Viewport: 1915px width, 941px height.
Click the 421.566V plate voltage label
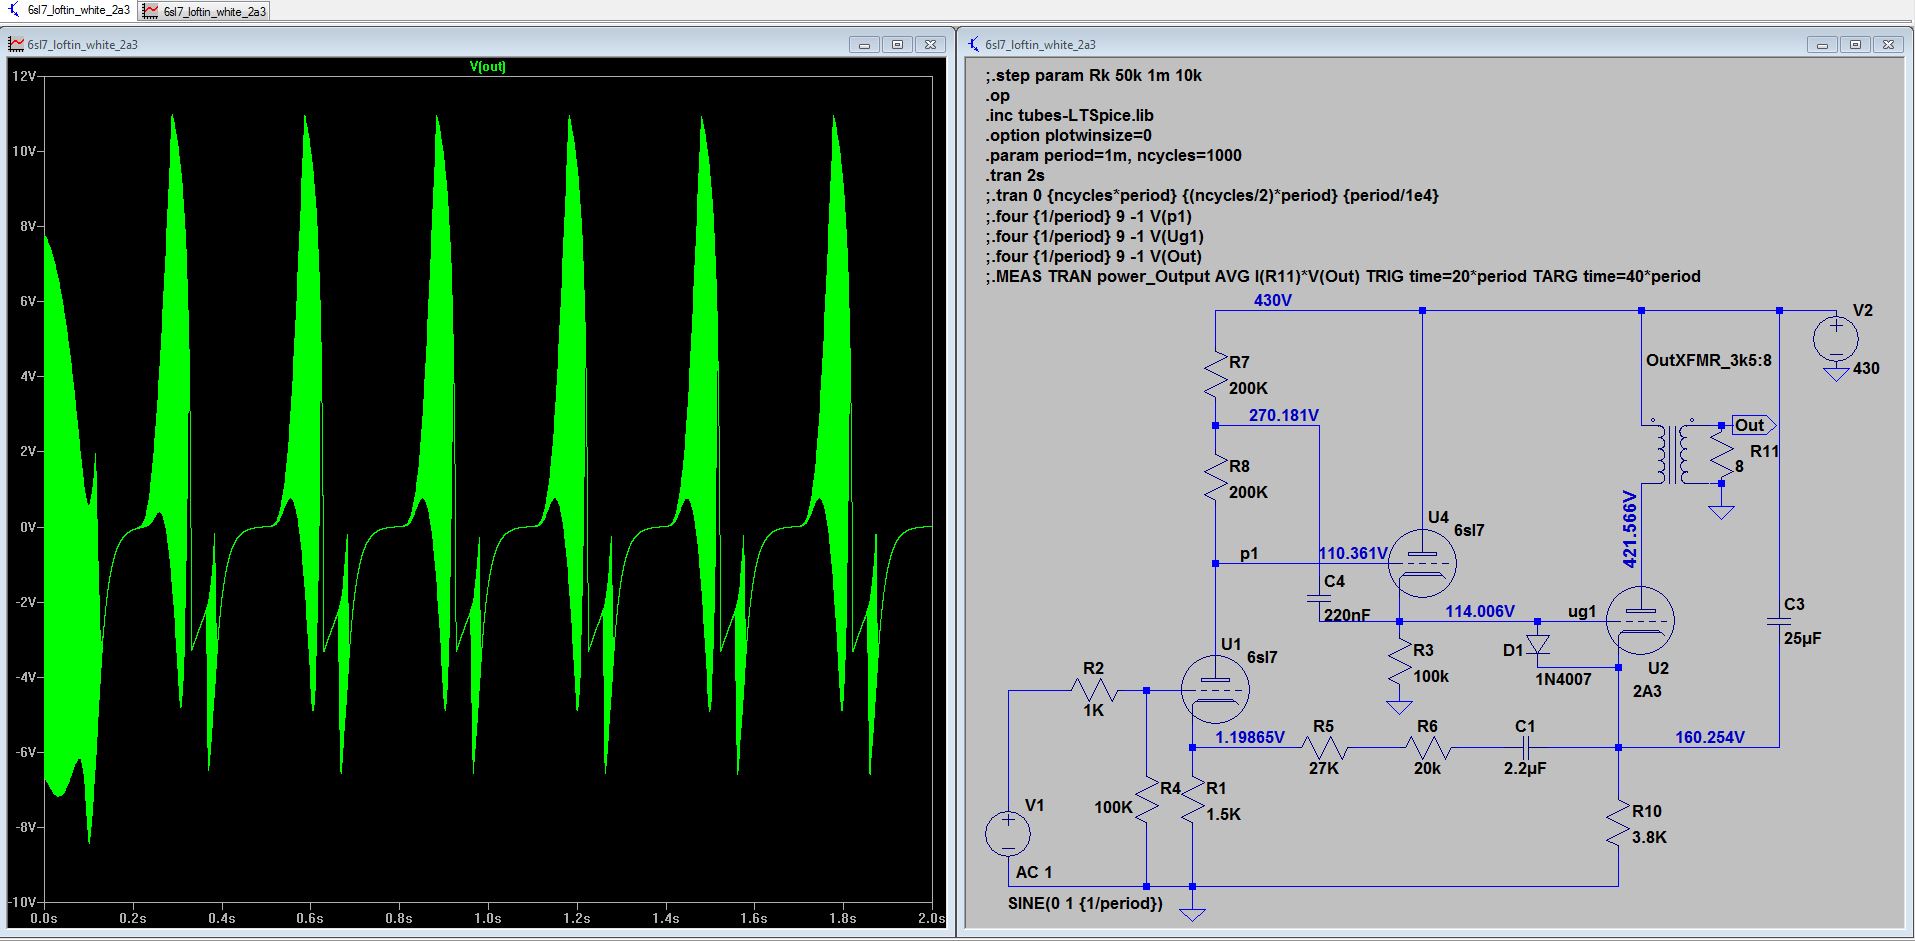tap(1630, 529)
